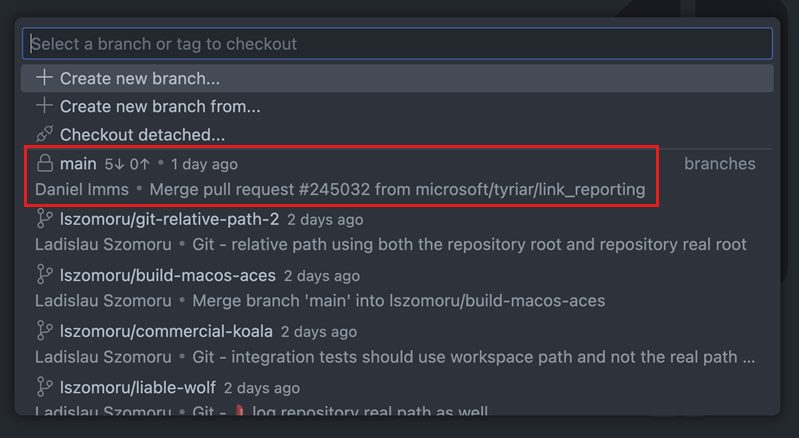Focus the branch or tag search field
The height and width of the screenshot is (438, 799).
pyautogui.click(x=398, y=44)
